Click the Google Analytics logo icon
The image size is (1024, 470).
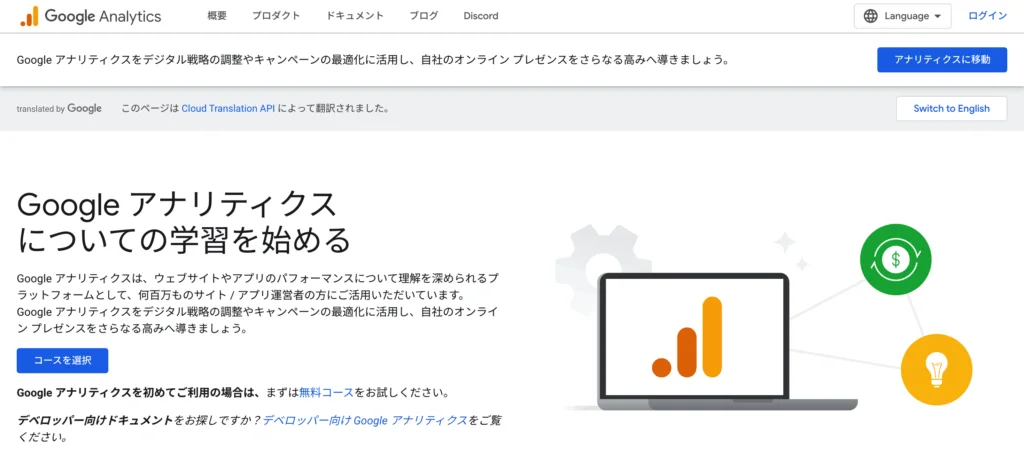click(x=29, y=16)
